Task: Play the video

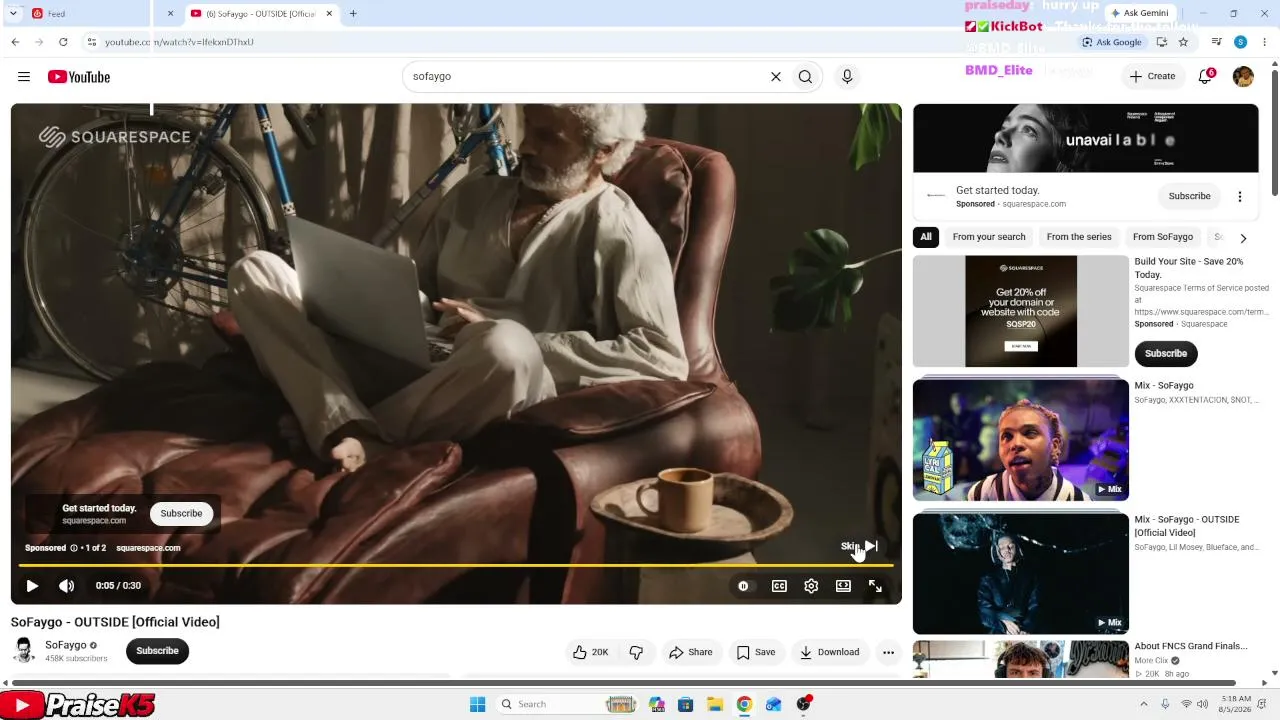Action: tap(32, 586)
